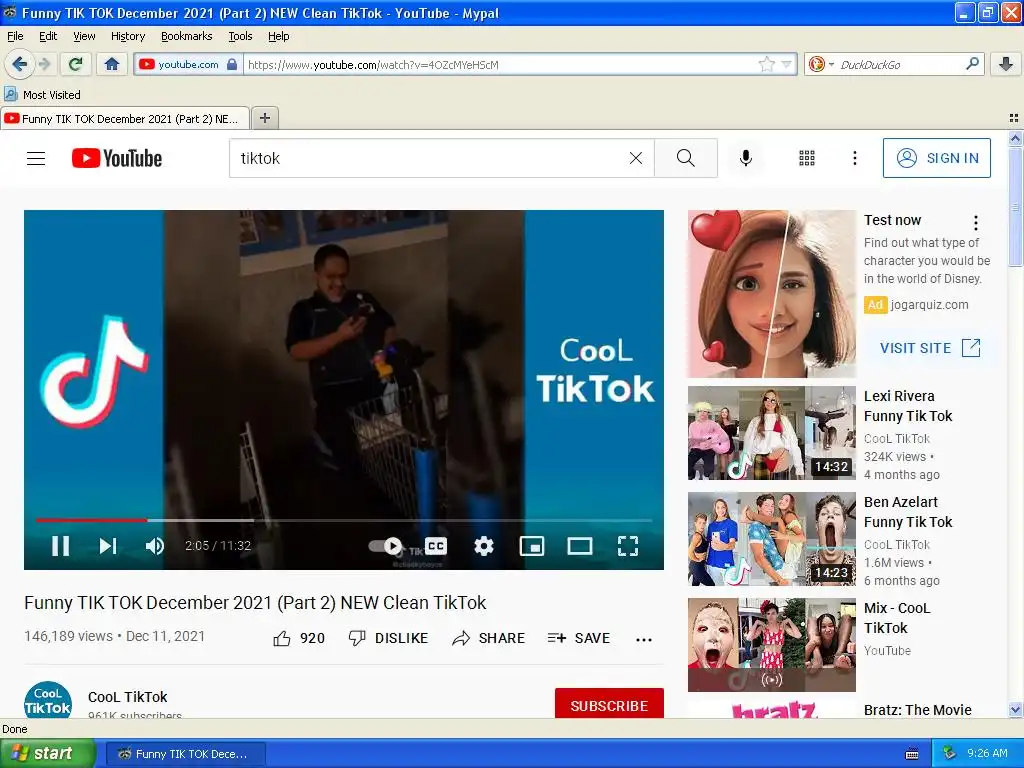Bookmark this page with the star icon
The image size is (1024, 768).
(767, 64)
